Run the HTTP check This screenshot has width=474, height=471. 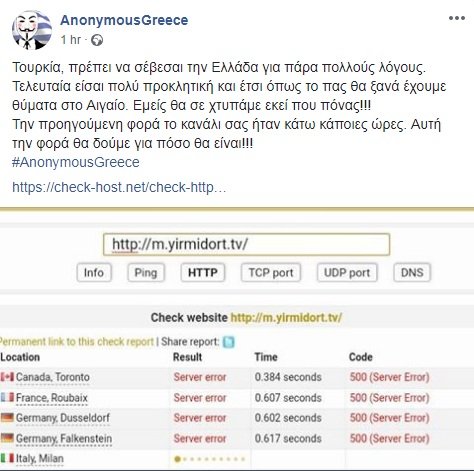coord(203,273)
